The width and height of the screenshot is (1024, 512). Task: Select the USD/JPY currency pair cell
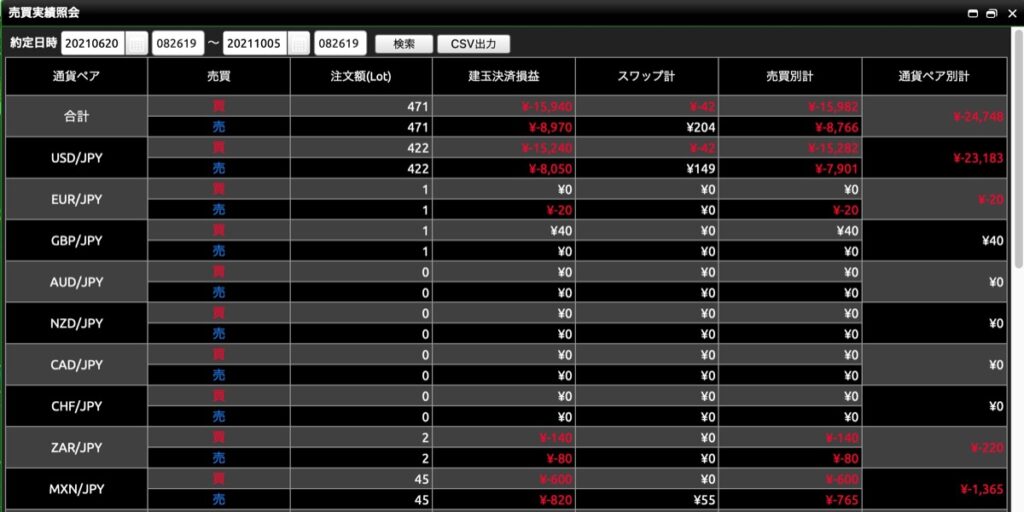click(x=76, y=158)
